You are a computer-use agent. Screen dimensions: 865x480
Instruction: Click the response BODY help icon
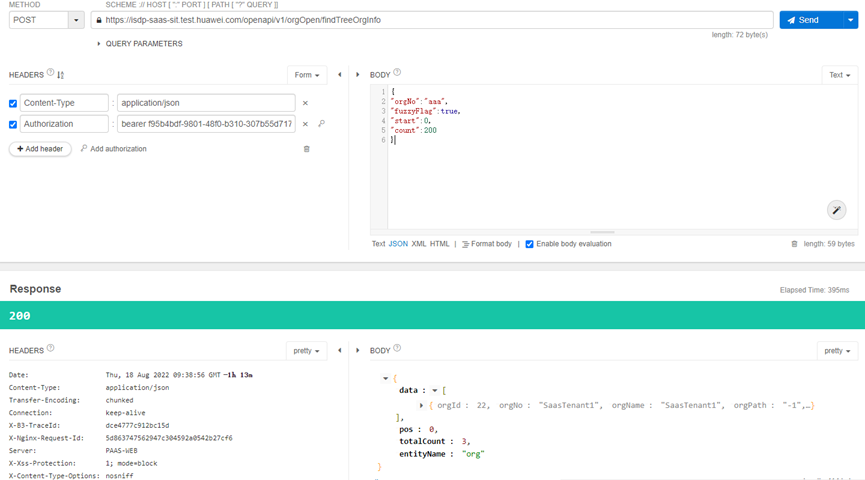(397, 348)
